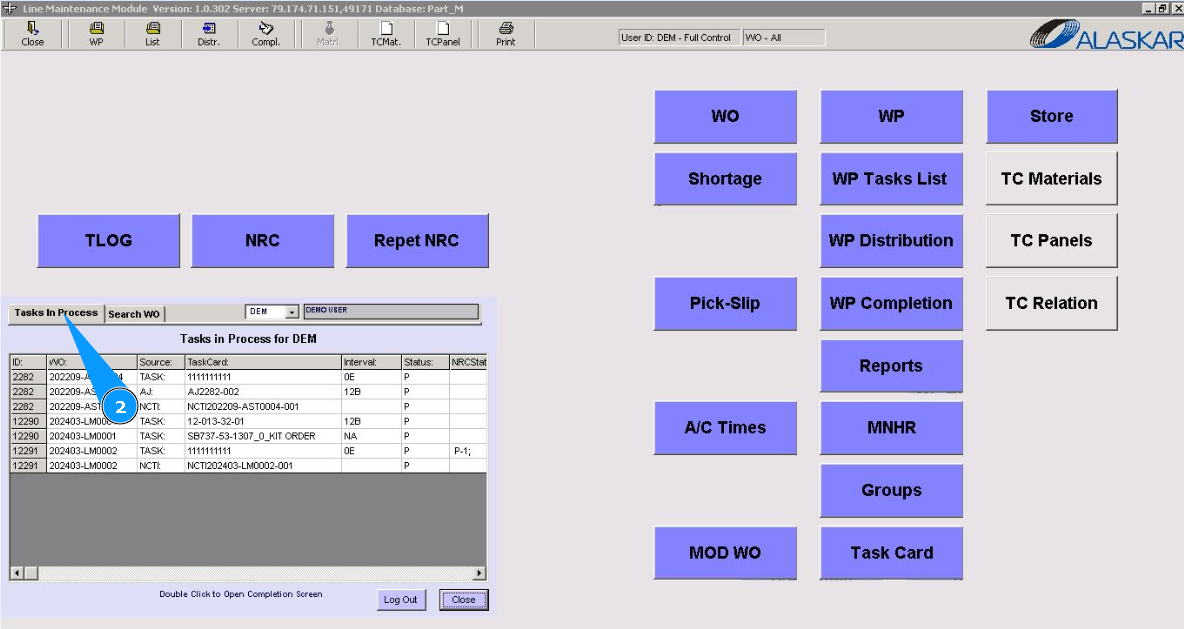Switch to Tasks In Process tab
The width and height of the screenshot is (1184, 629).
[56, 313]
